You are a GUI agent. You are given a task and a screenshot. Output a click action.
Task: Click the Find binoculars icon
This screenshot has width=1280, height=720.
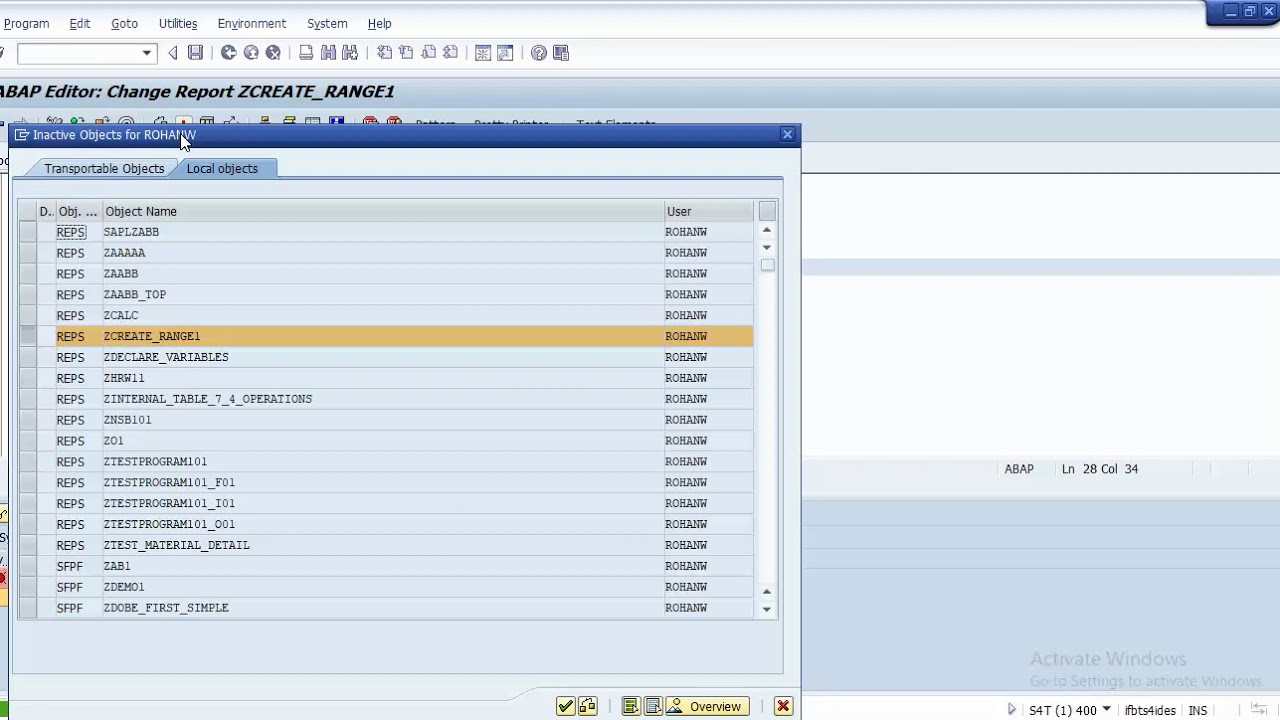pos(328,53)
